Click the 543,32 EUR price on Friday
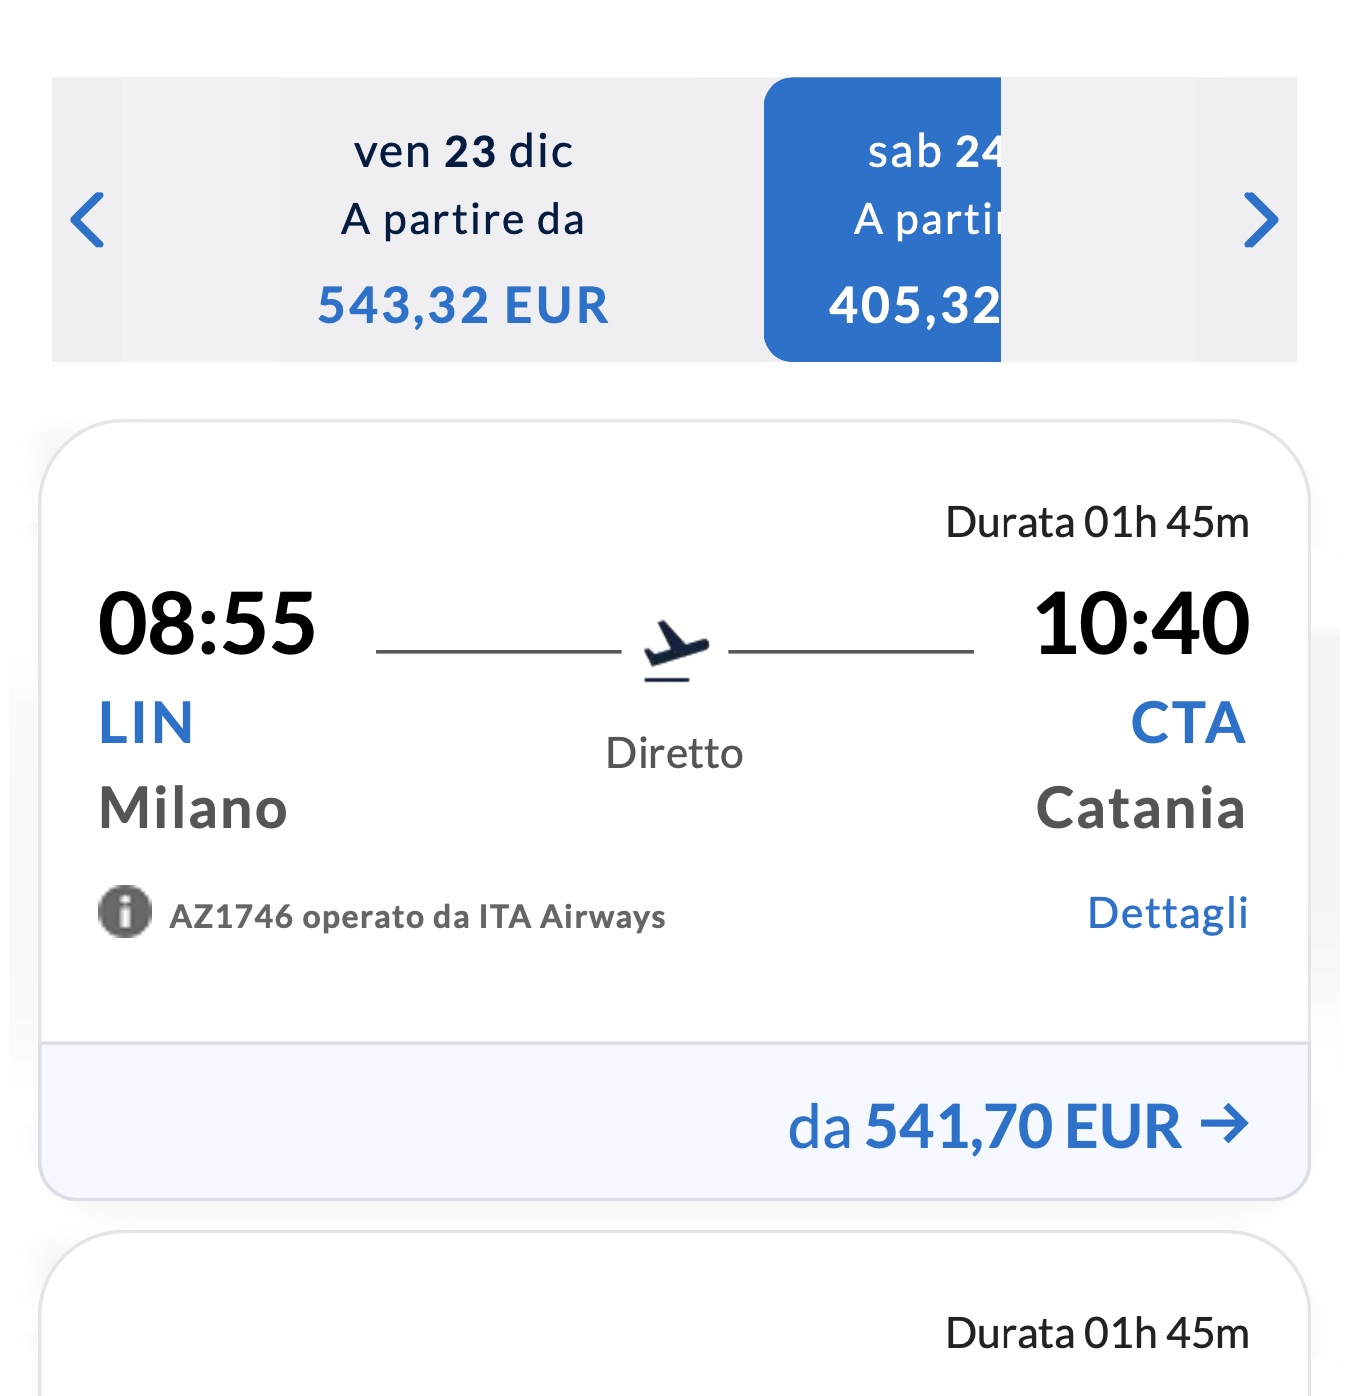 coord(463,305)
